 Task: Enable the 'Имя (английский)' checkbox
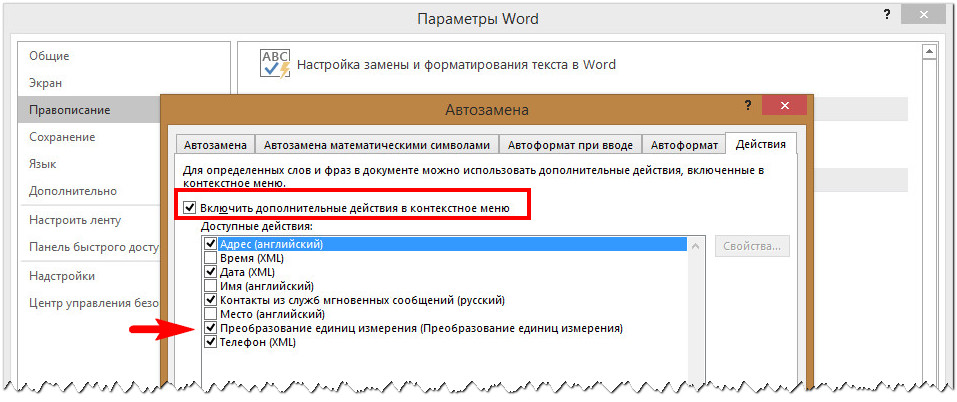pyautogui.click(x=211, y=285)
